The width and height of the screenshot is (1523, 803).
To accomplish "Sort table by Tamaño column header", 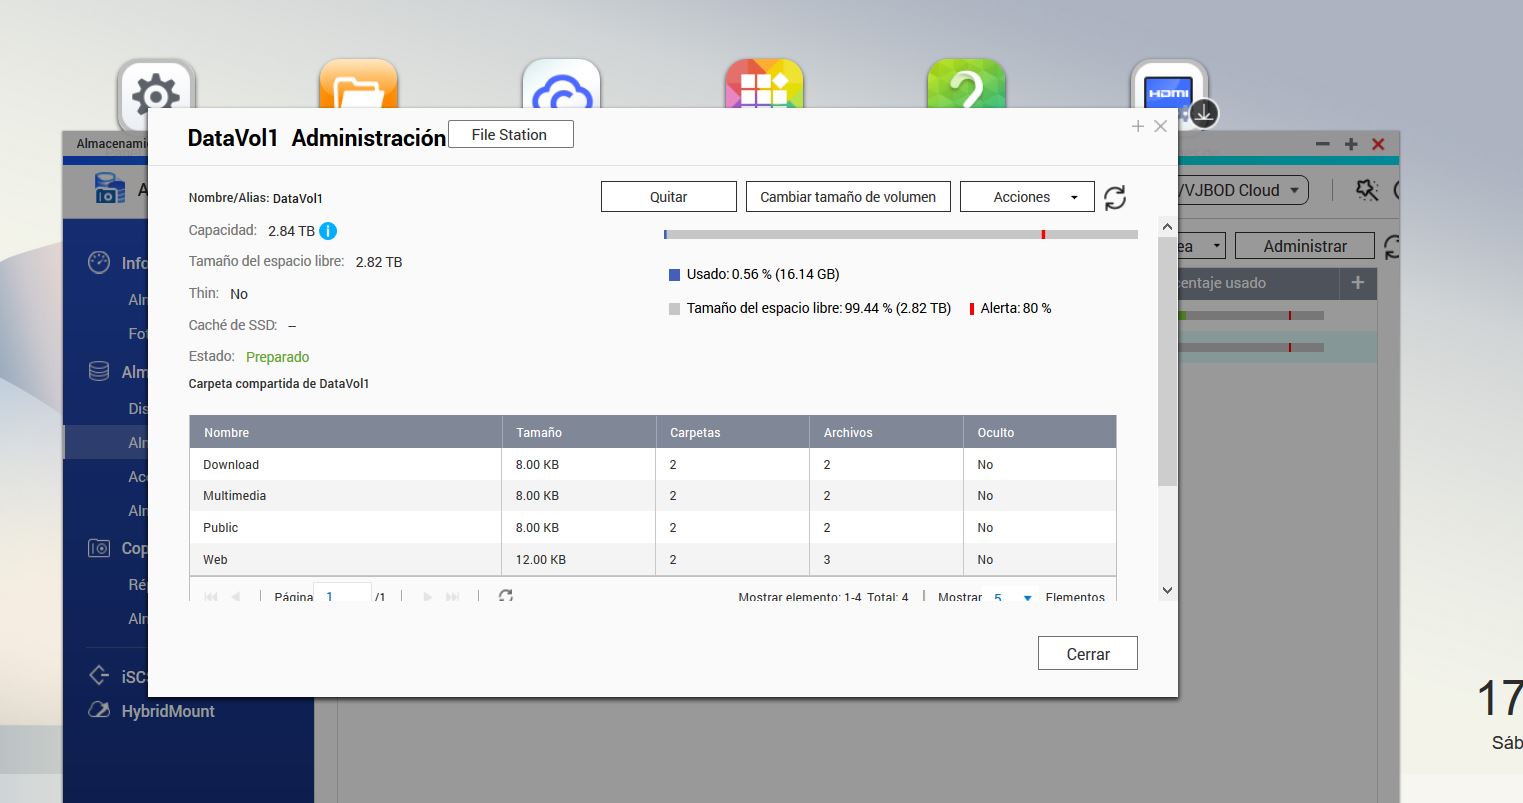I will 578,433.
